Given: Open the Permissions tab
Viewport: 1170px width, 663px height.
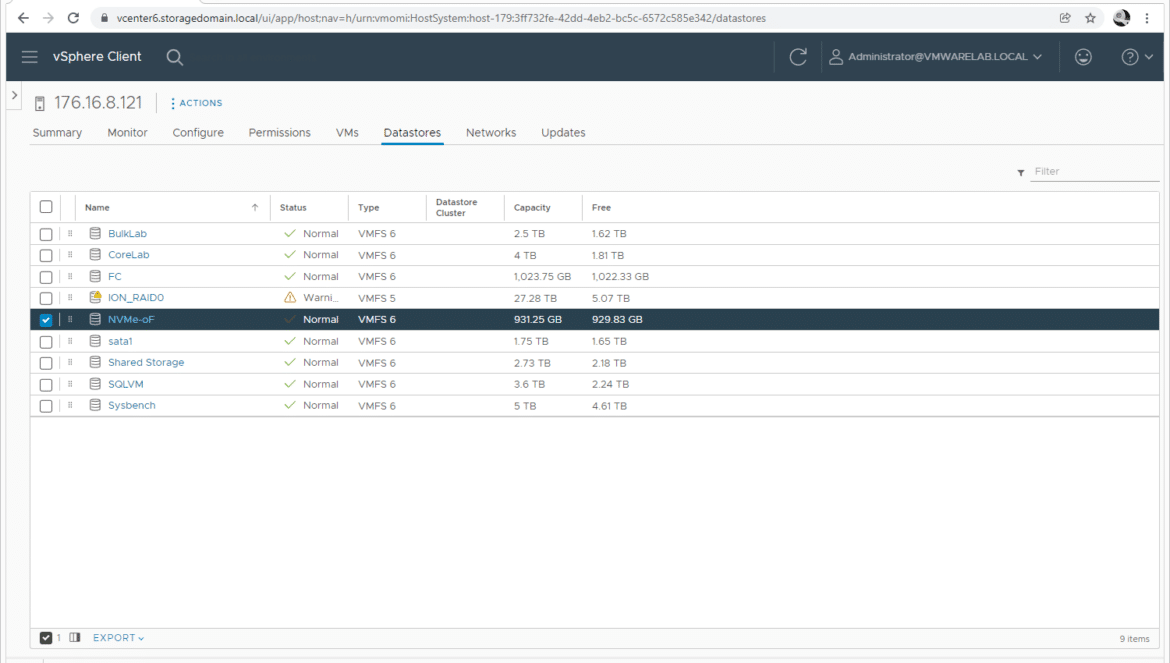Looking at the screenshot, I should click(279, 133).
